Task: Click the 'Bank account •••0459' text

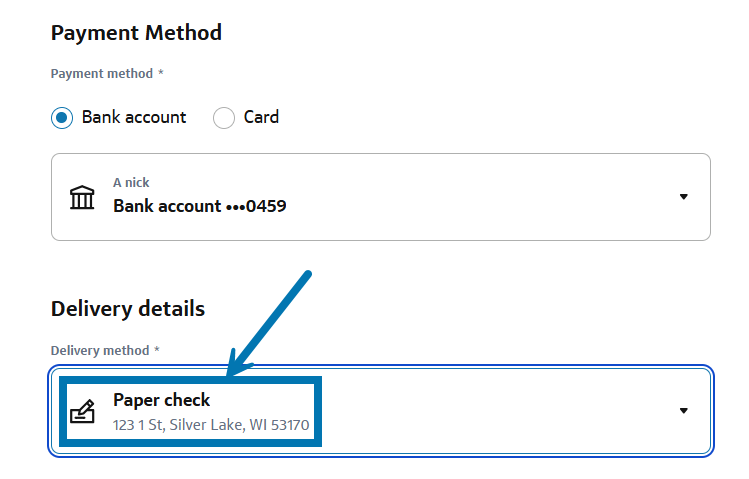Action: (199, 207)
